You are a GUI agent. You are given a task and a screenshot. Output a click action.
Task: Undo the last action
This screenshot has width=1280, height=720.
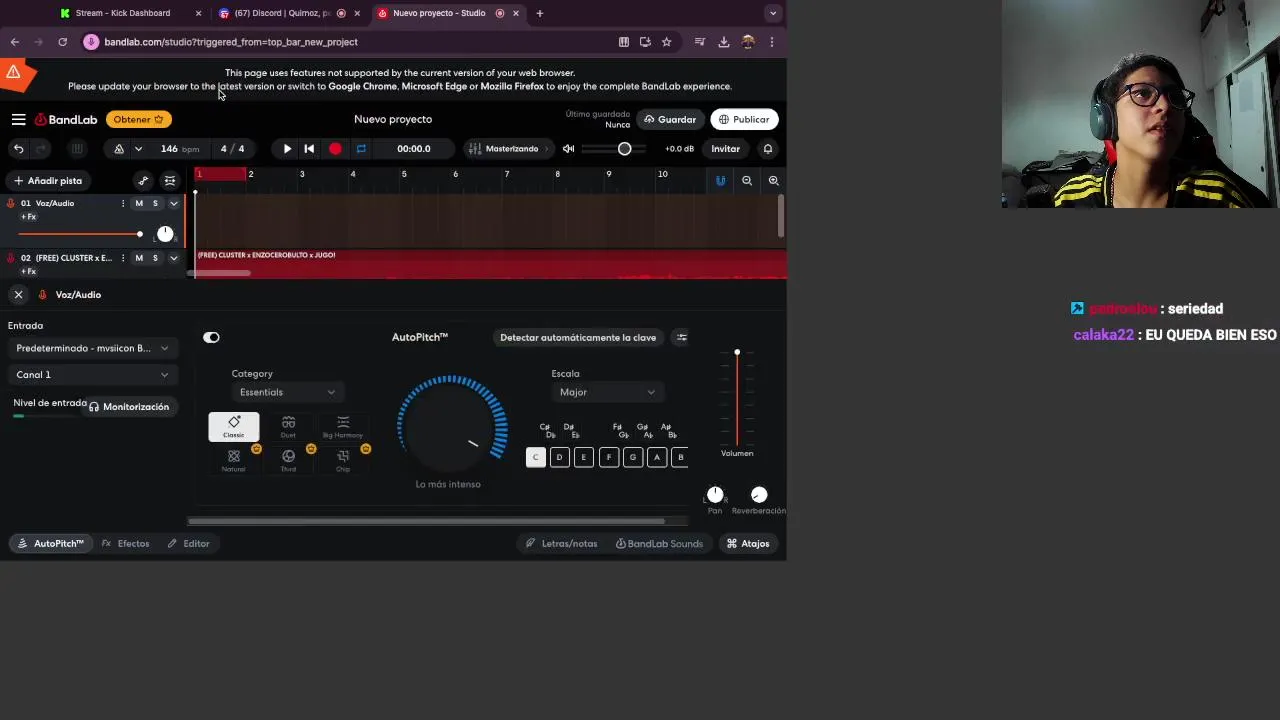click(18, 149)
